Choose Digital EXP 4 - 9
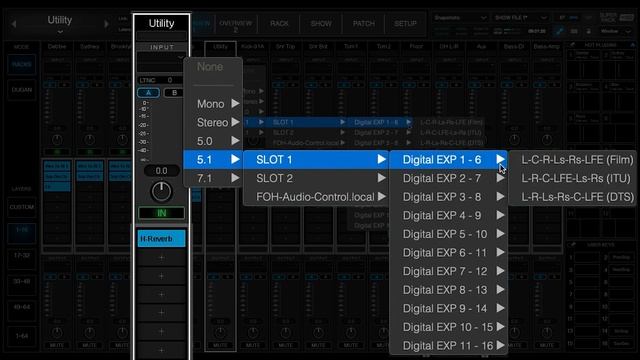This screenshot has height=360, width=640. tap(448, 215)
